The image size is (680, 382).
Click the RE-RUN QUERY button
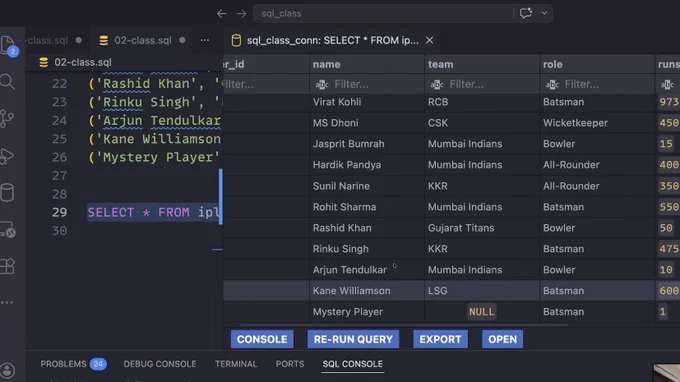coord(353,339)
